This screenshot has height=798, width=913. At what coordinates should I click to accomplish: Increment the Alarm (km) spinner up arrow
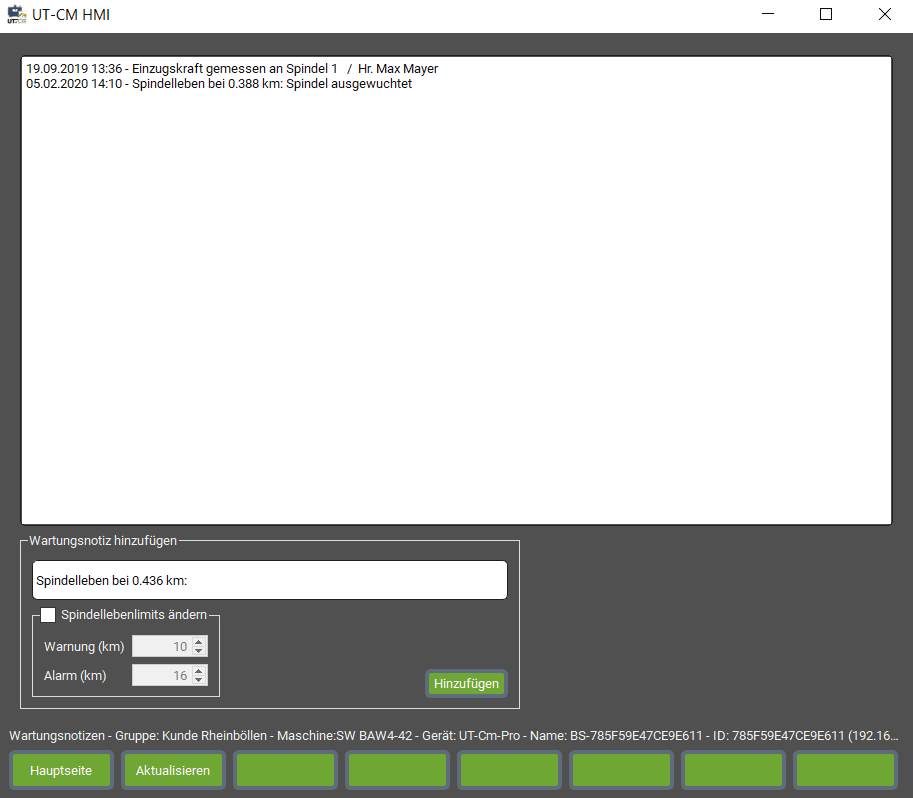pos(200,671)
